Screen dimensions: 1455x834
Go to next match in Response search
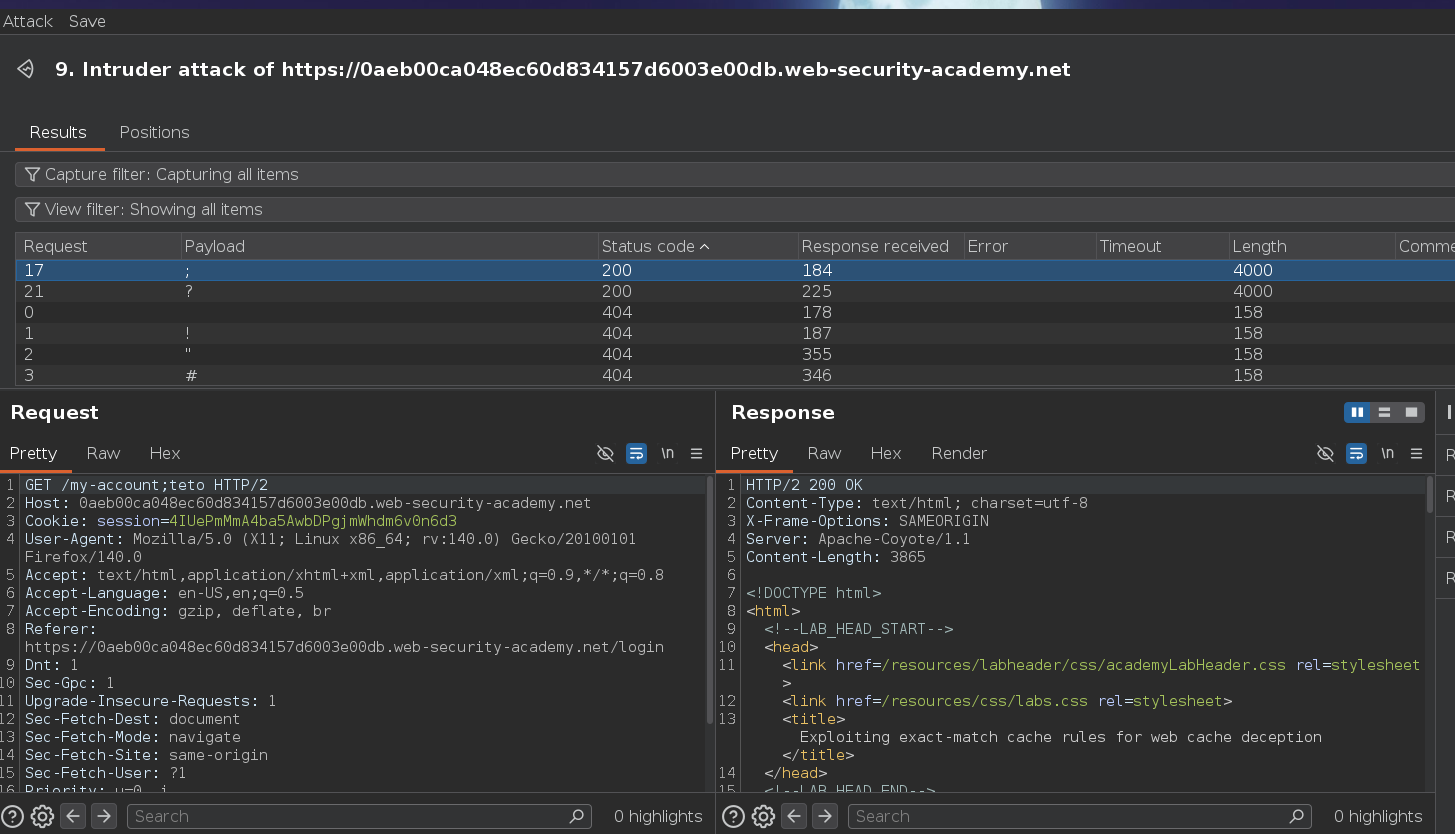point(825,816)
